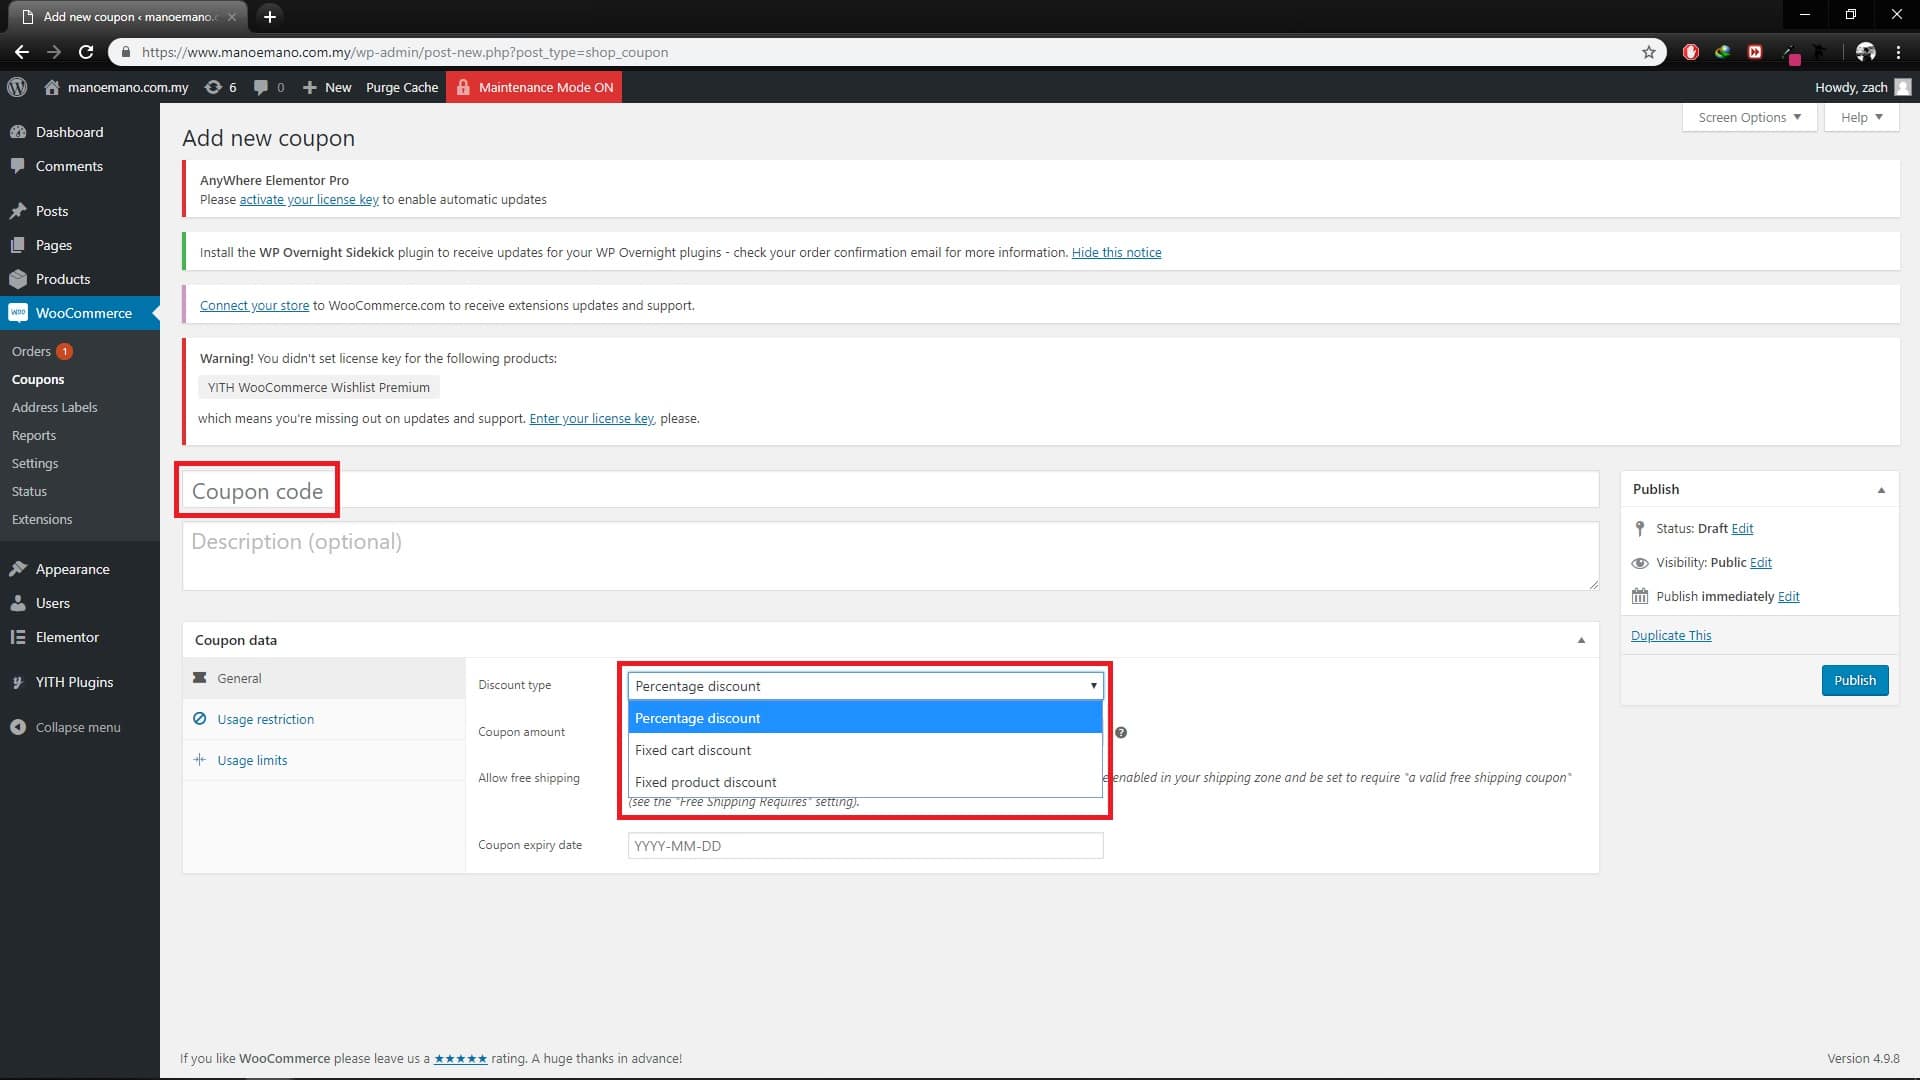The width and height of the screenshot is (1920, 1080).
Task: Select the General coupon data tab
Action: 324,678
